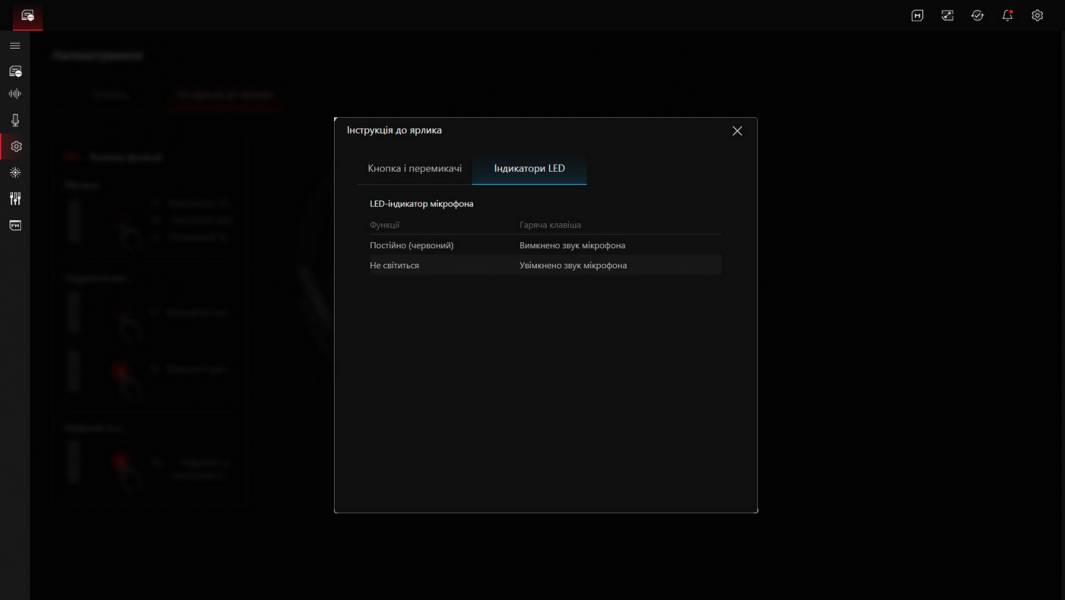Click the dialog title Інструкція до ярлика
This screenshot has height=600, width=1065.
coord(394,130)
